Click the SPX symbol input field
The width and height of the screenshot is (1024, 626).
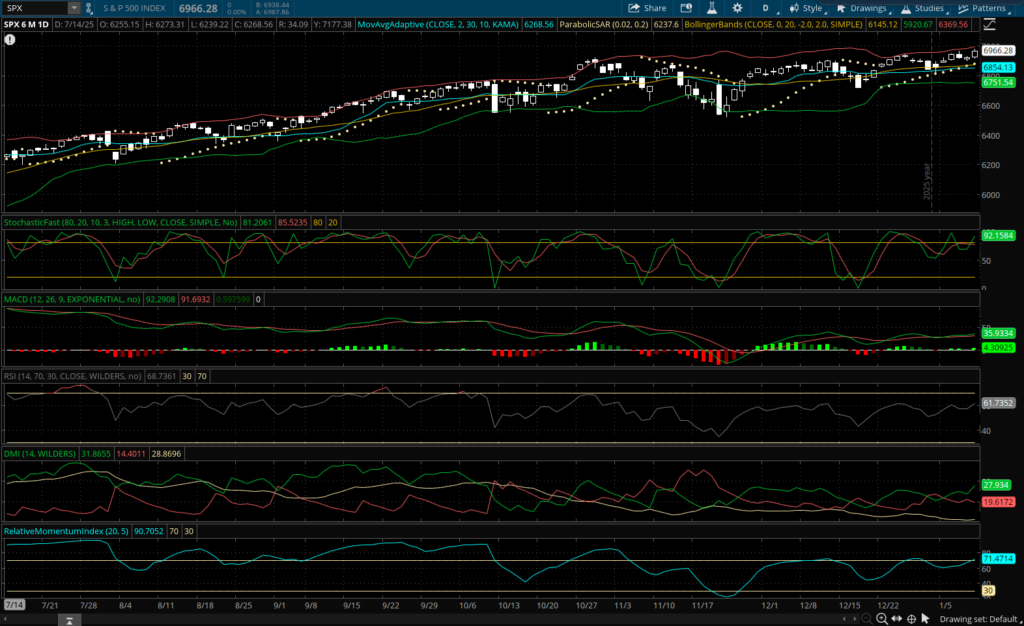coord(36,8)
